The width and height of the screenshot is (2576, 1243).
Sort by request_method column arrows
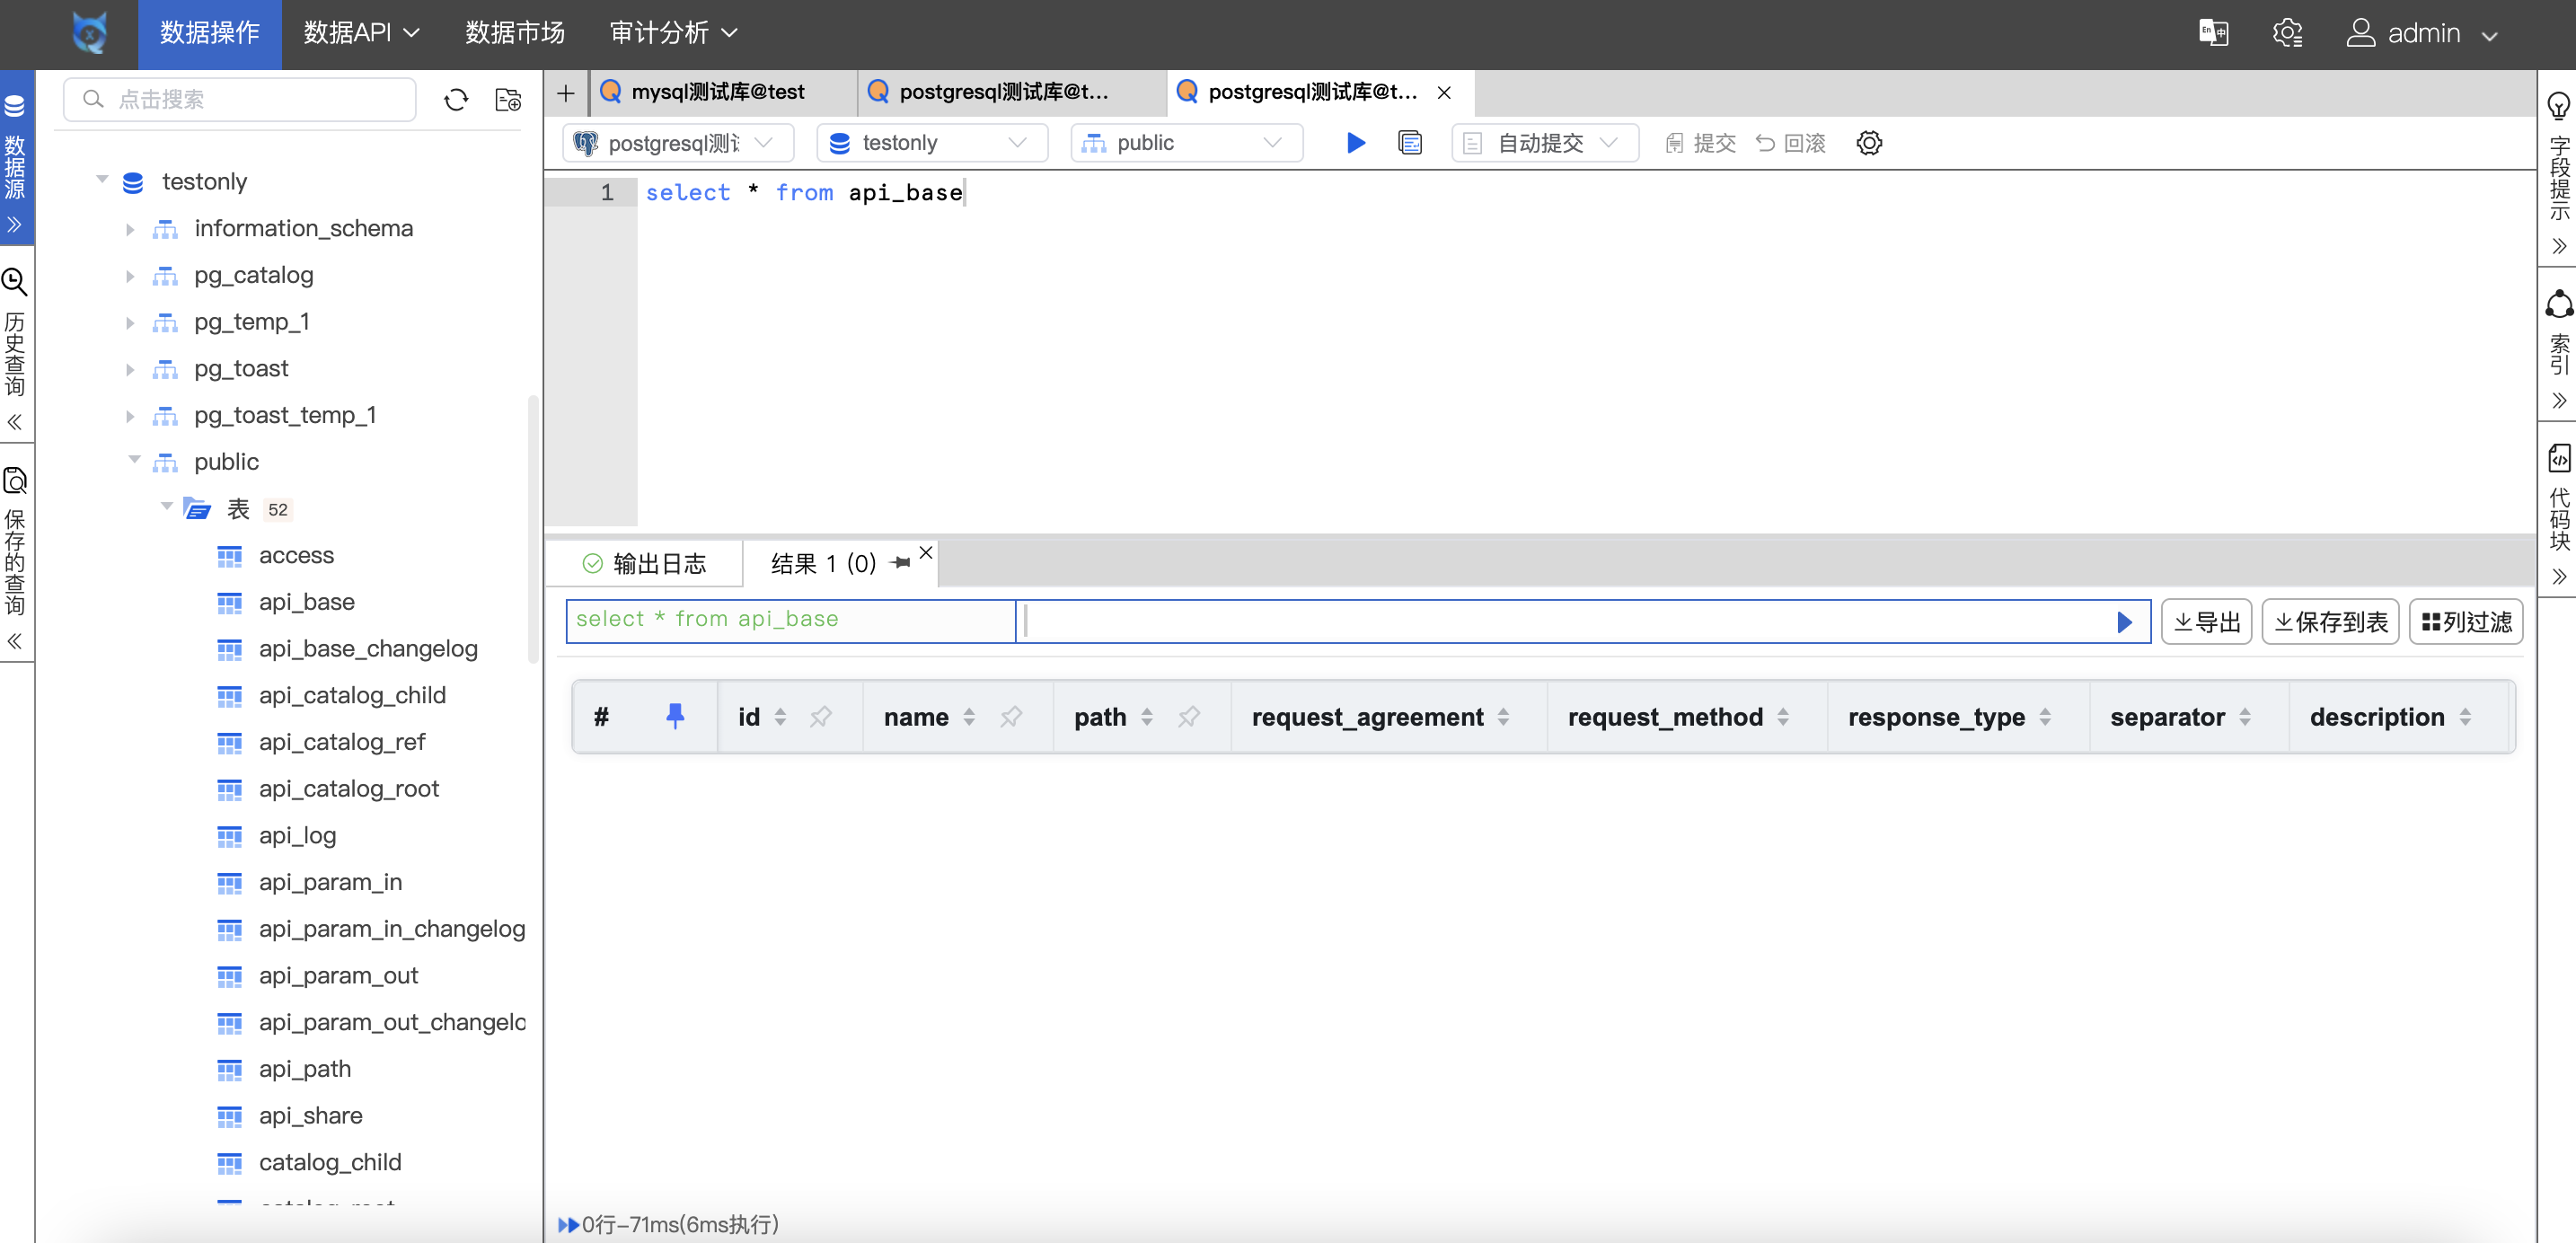coord(1783,717)
